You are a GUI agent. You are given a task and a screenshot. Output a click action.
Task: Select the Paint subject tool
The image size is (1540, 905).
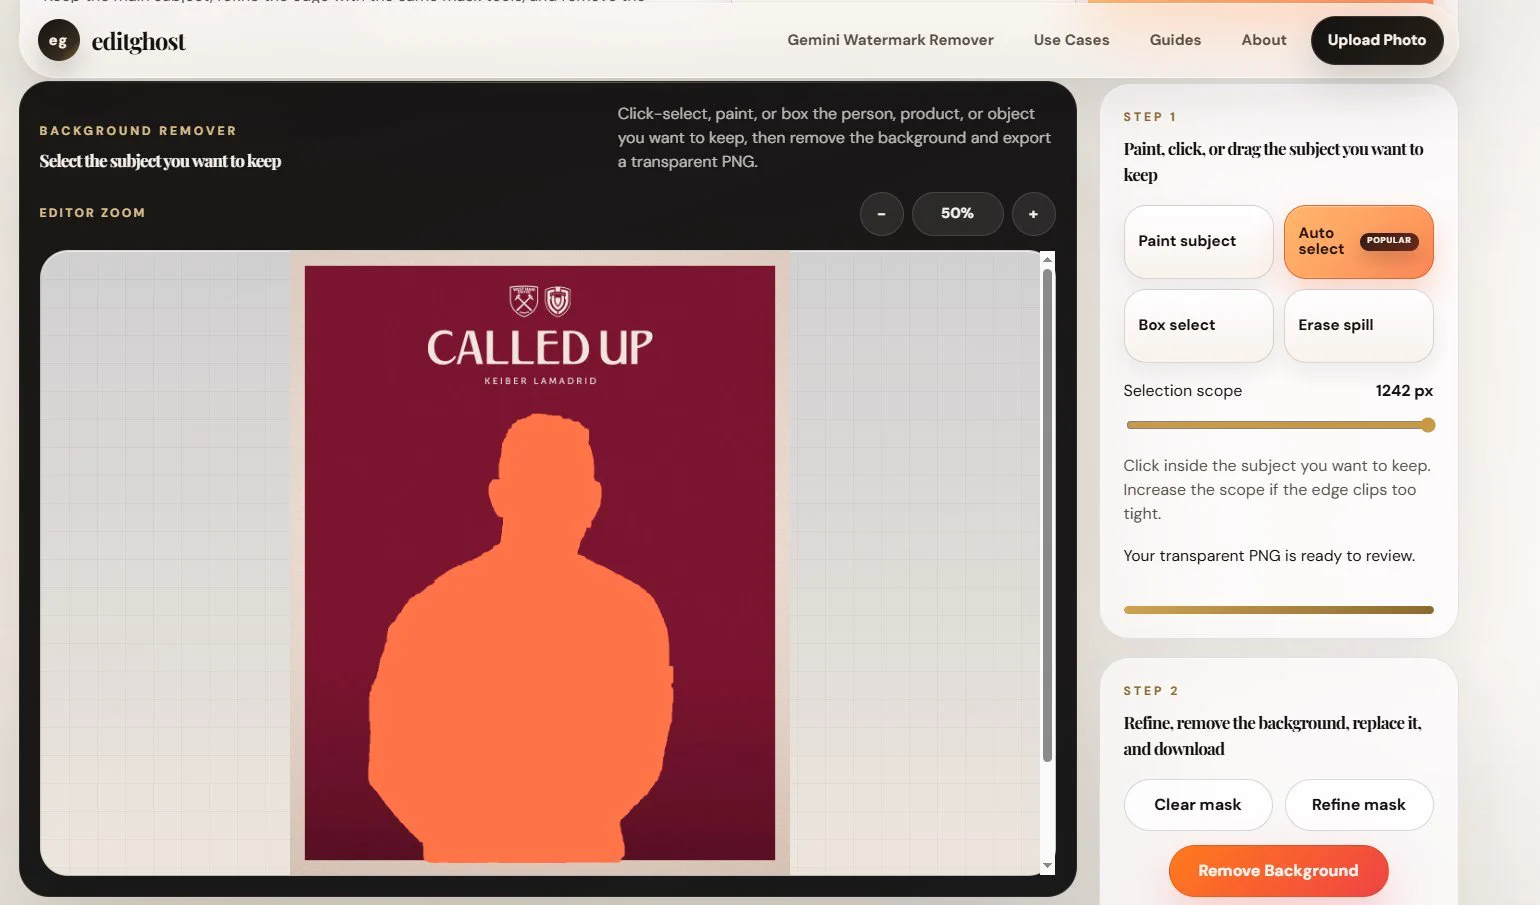(1198, 242)
